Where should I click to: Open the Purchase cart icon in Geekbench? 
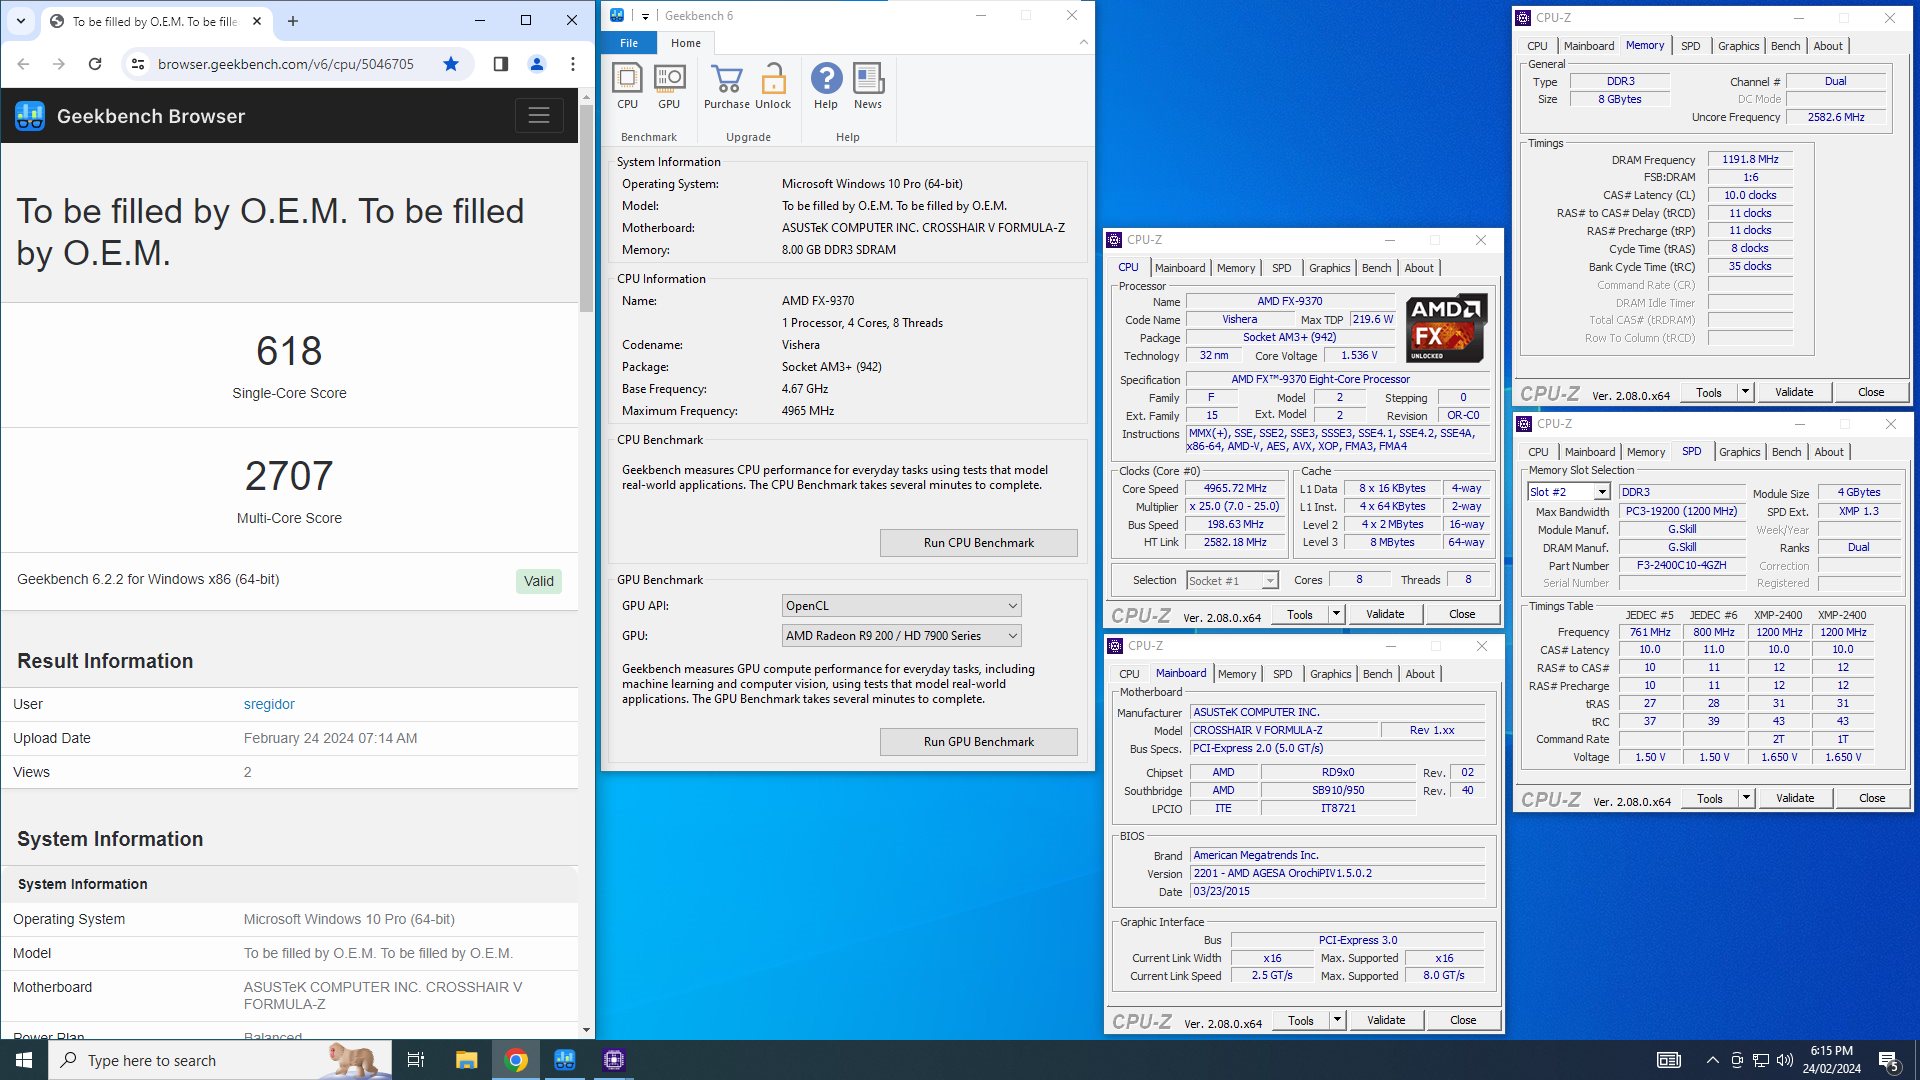click(727, 87)
